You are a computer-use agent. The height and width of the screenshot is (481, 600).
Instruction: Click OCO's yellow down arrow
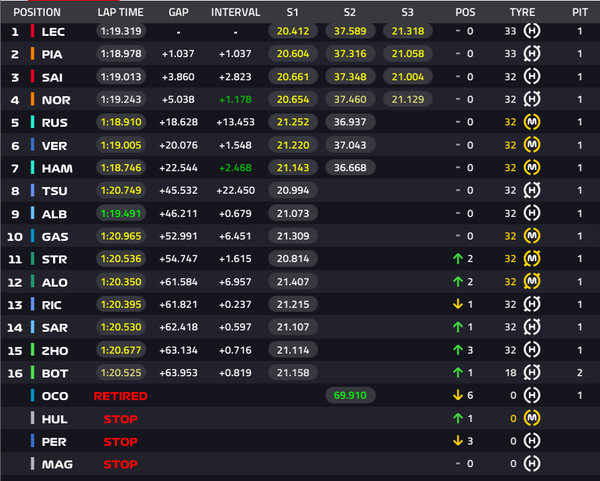click(x=458, y=395)
